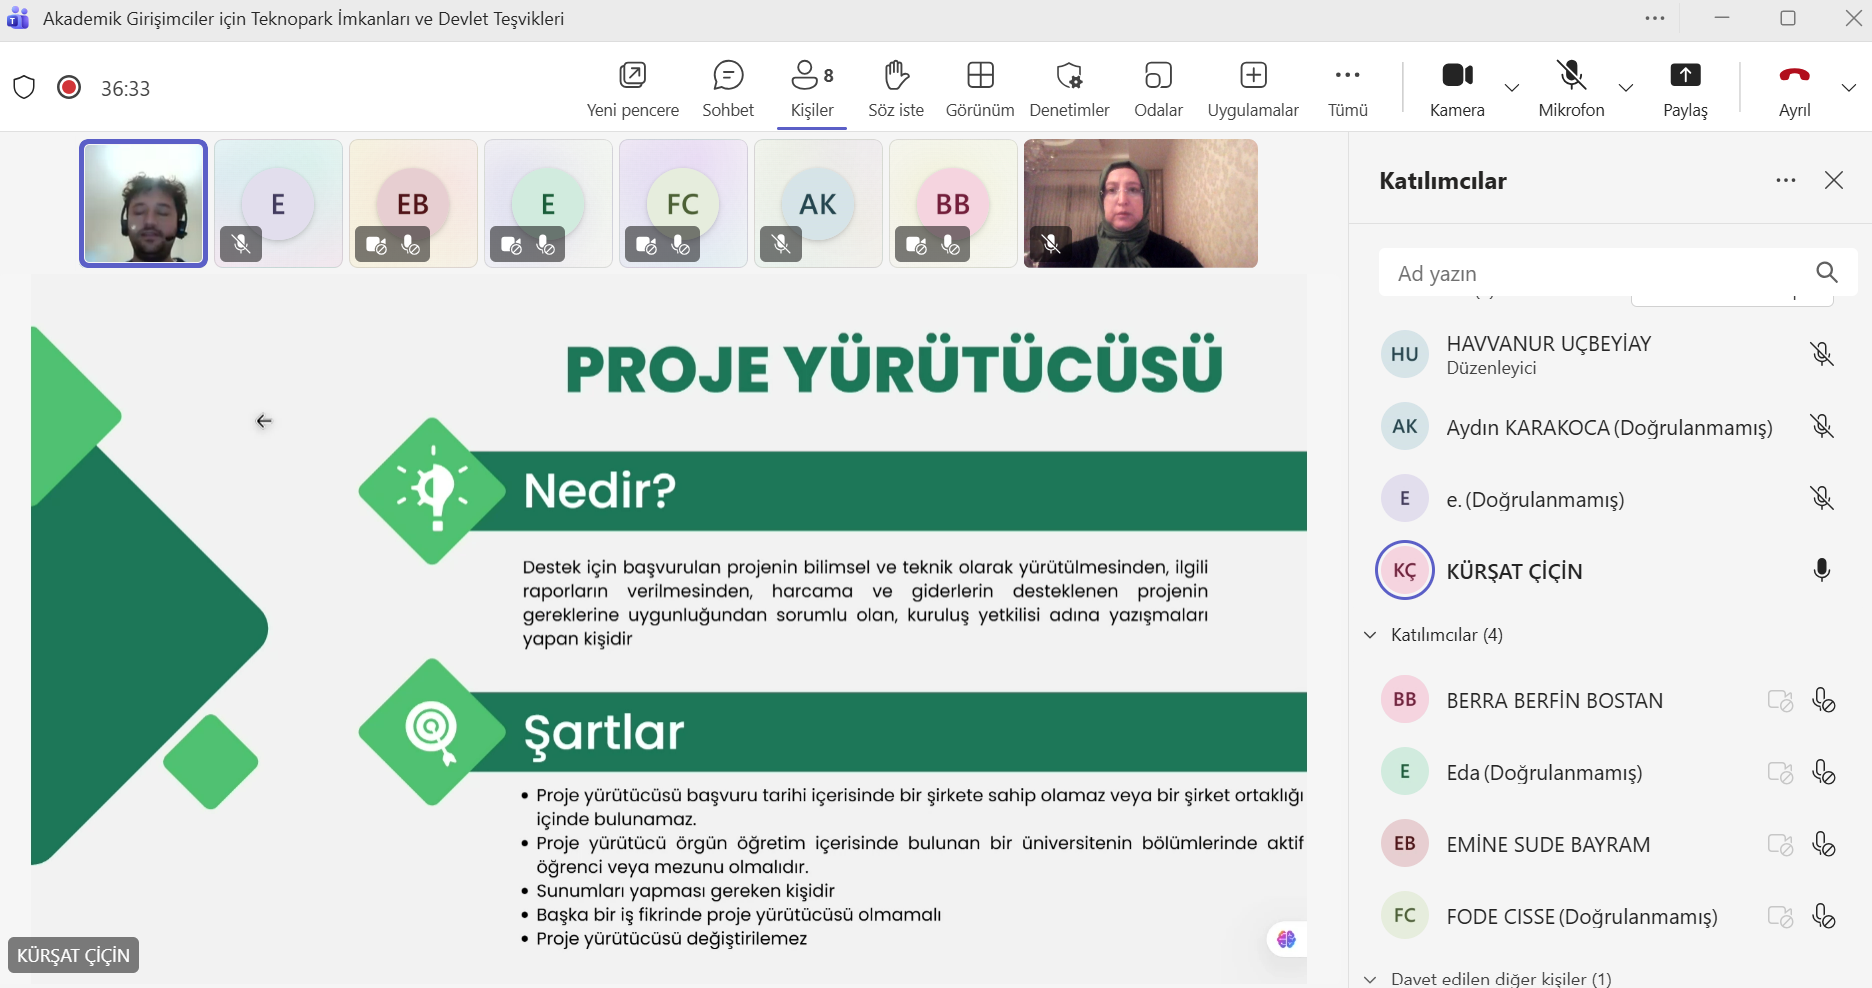Close the Katılımcılar side panel
Screen dimensions: 1872x988
(1833, 180)
